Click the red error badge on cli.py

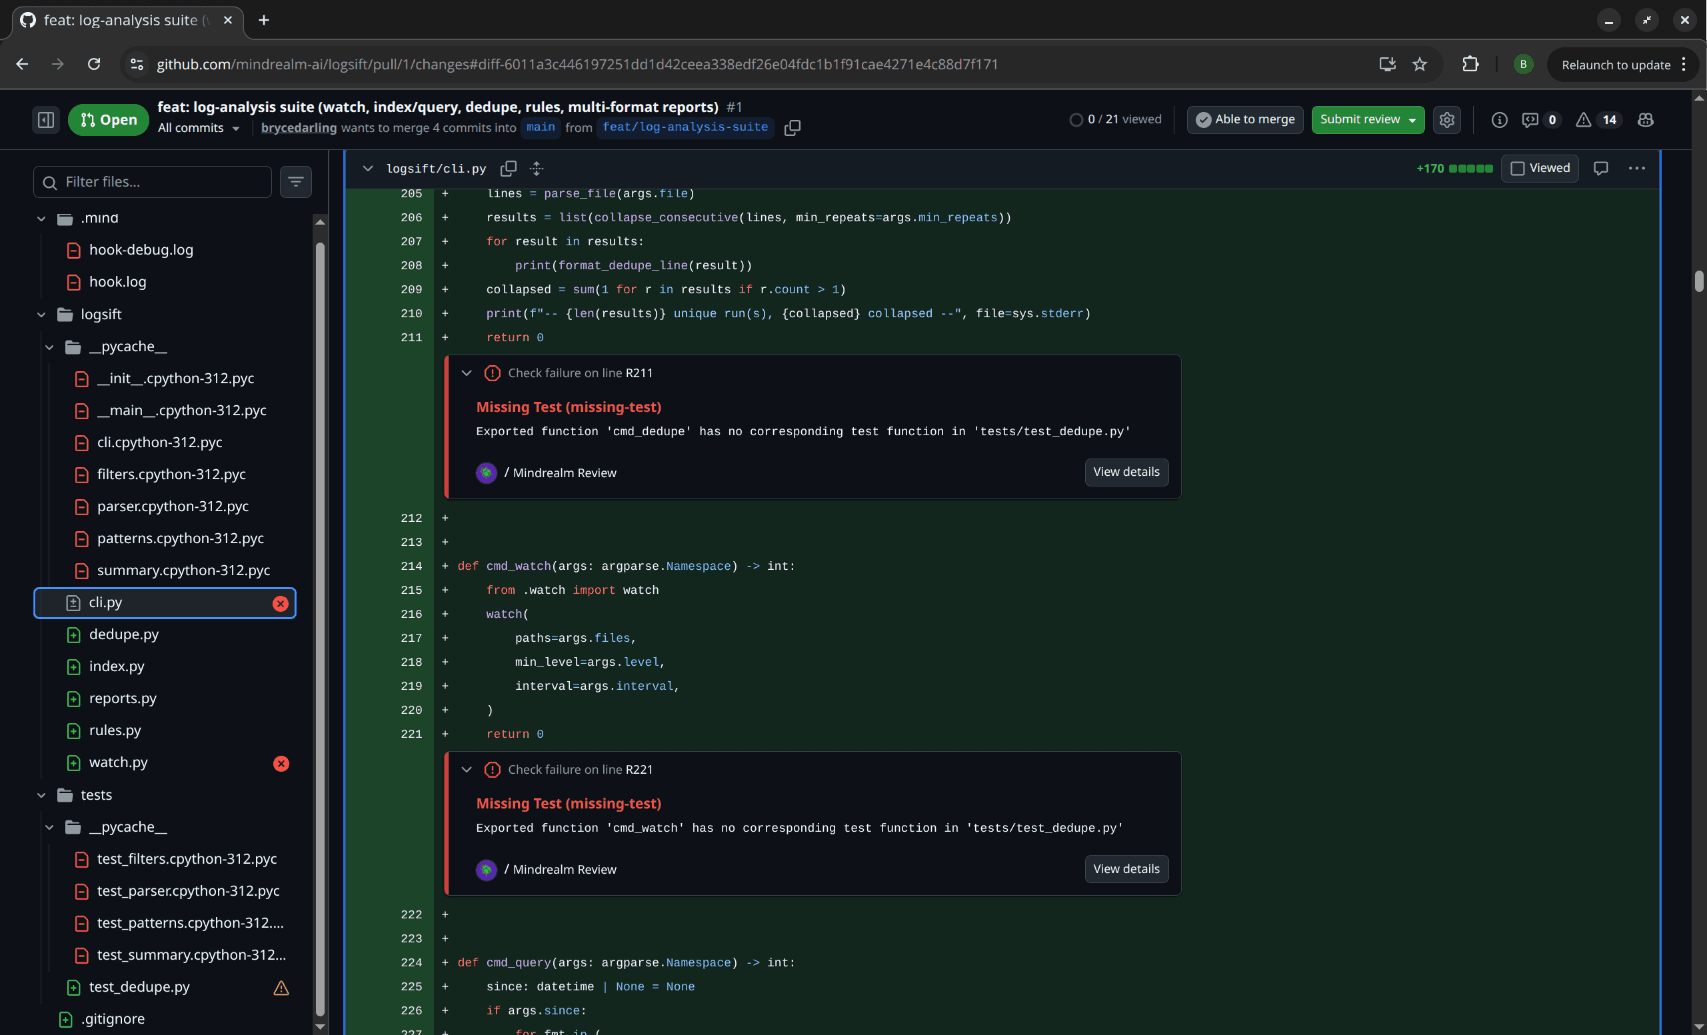tap(280, 603)
